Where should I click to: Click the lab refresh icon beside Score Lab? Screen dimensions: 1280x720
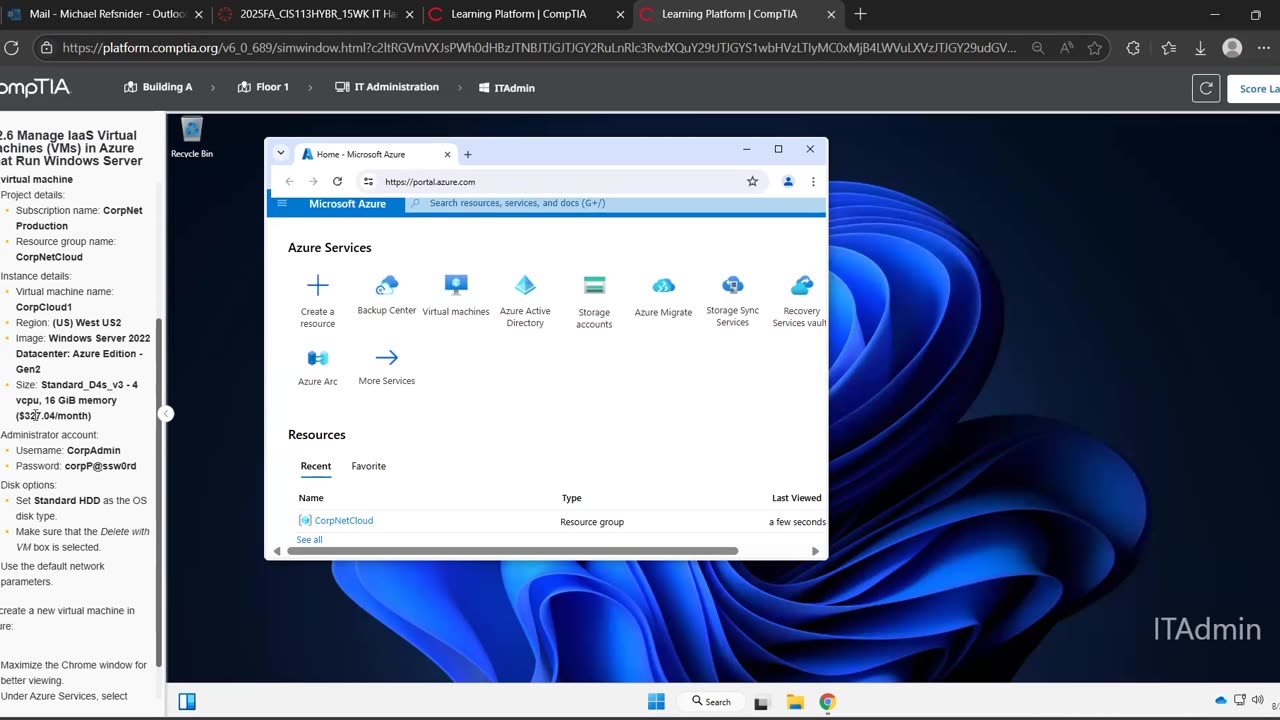pos(1206,88)
